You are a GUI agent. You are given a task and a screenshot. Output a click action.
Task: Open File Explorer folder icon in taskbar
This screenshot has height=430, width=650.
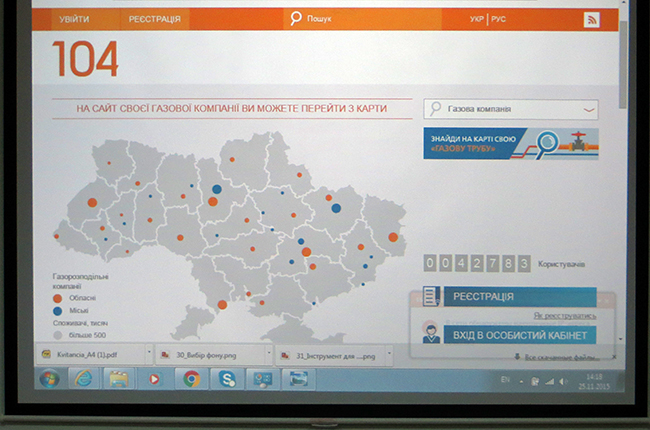[x=118, y=378]
